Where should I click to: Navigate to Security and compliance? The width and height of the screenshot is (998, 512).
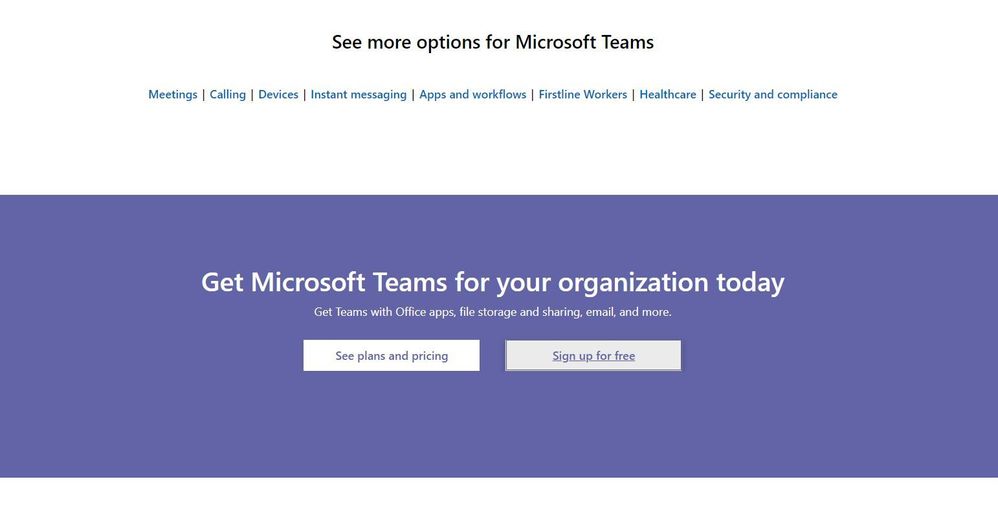[772, 95]
